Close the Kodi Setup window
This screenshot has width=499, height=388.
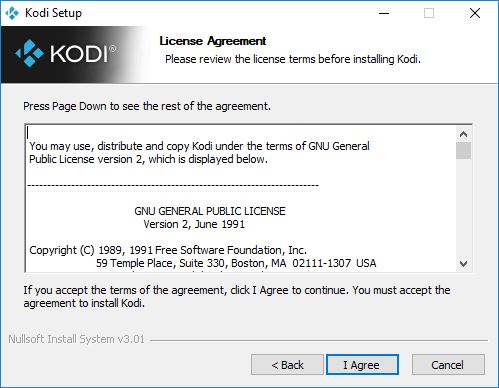click(475, 13)
